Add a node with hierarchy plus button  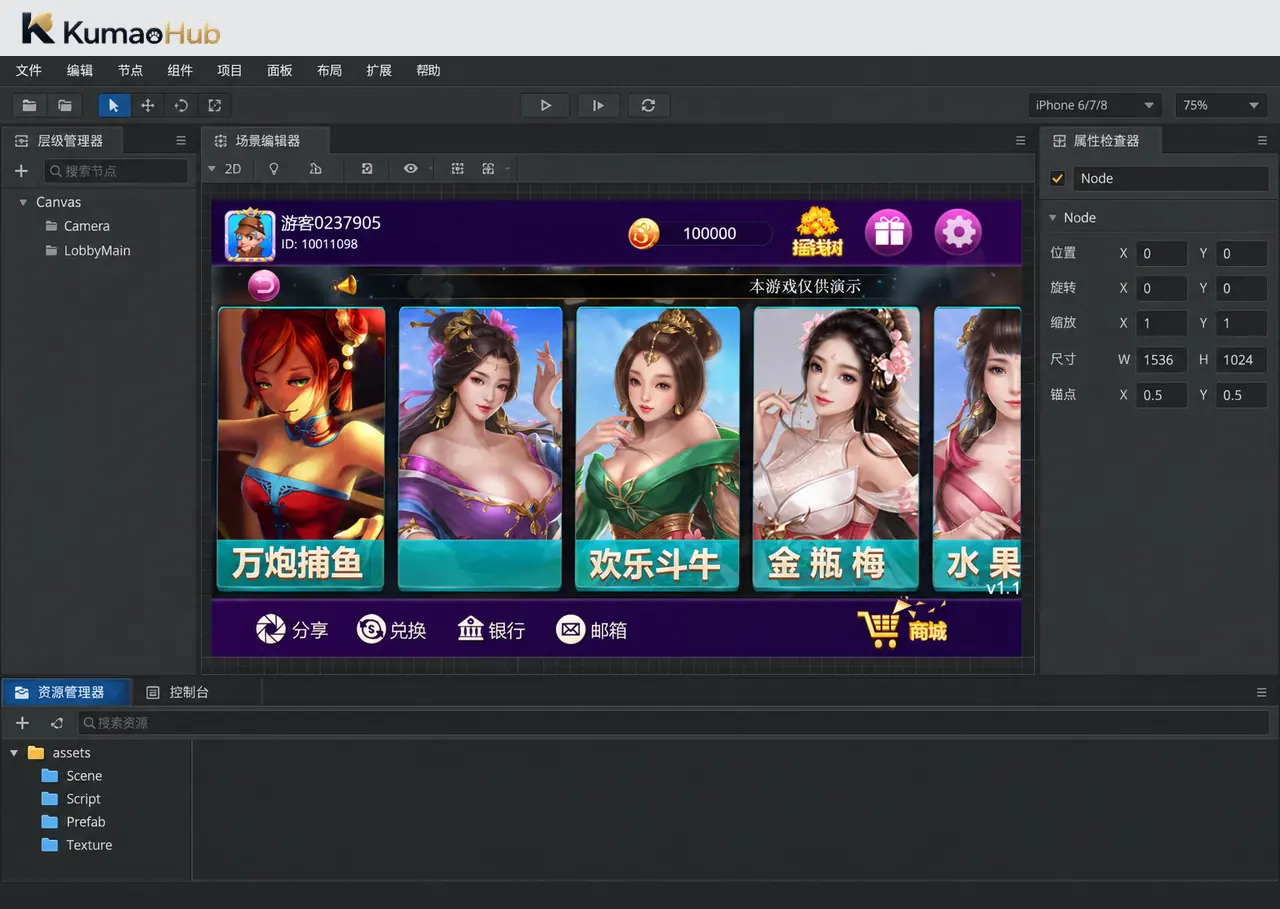pos(21,171)
